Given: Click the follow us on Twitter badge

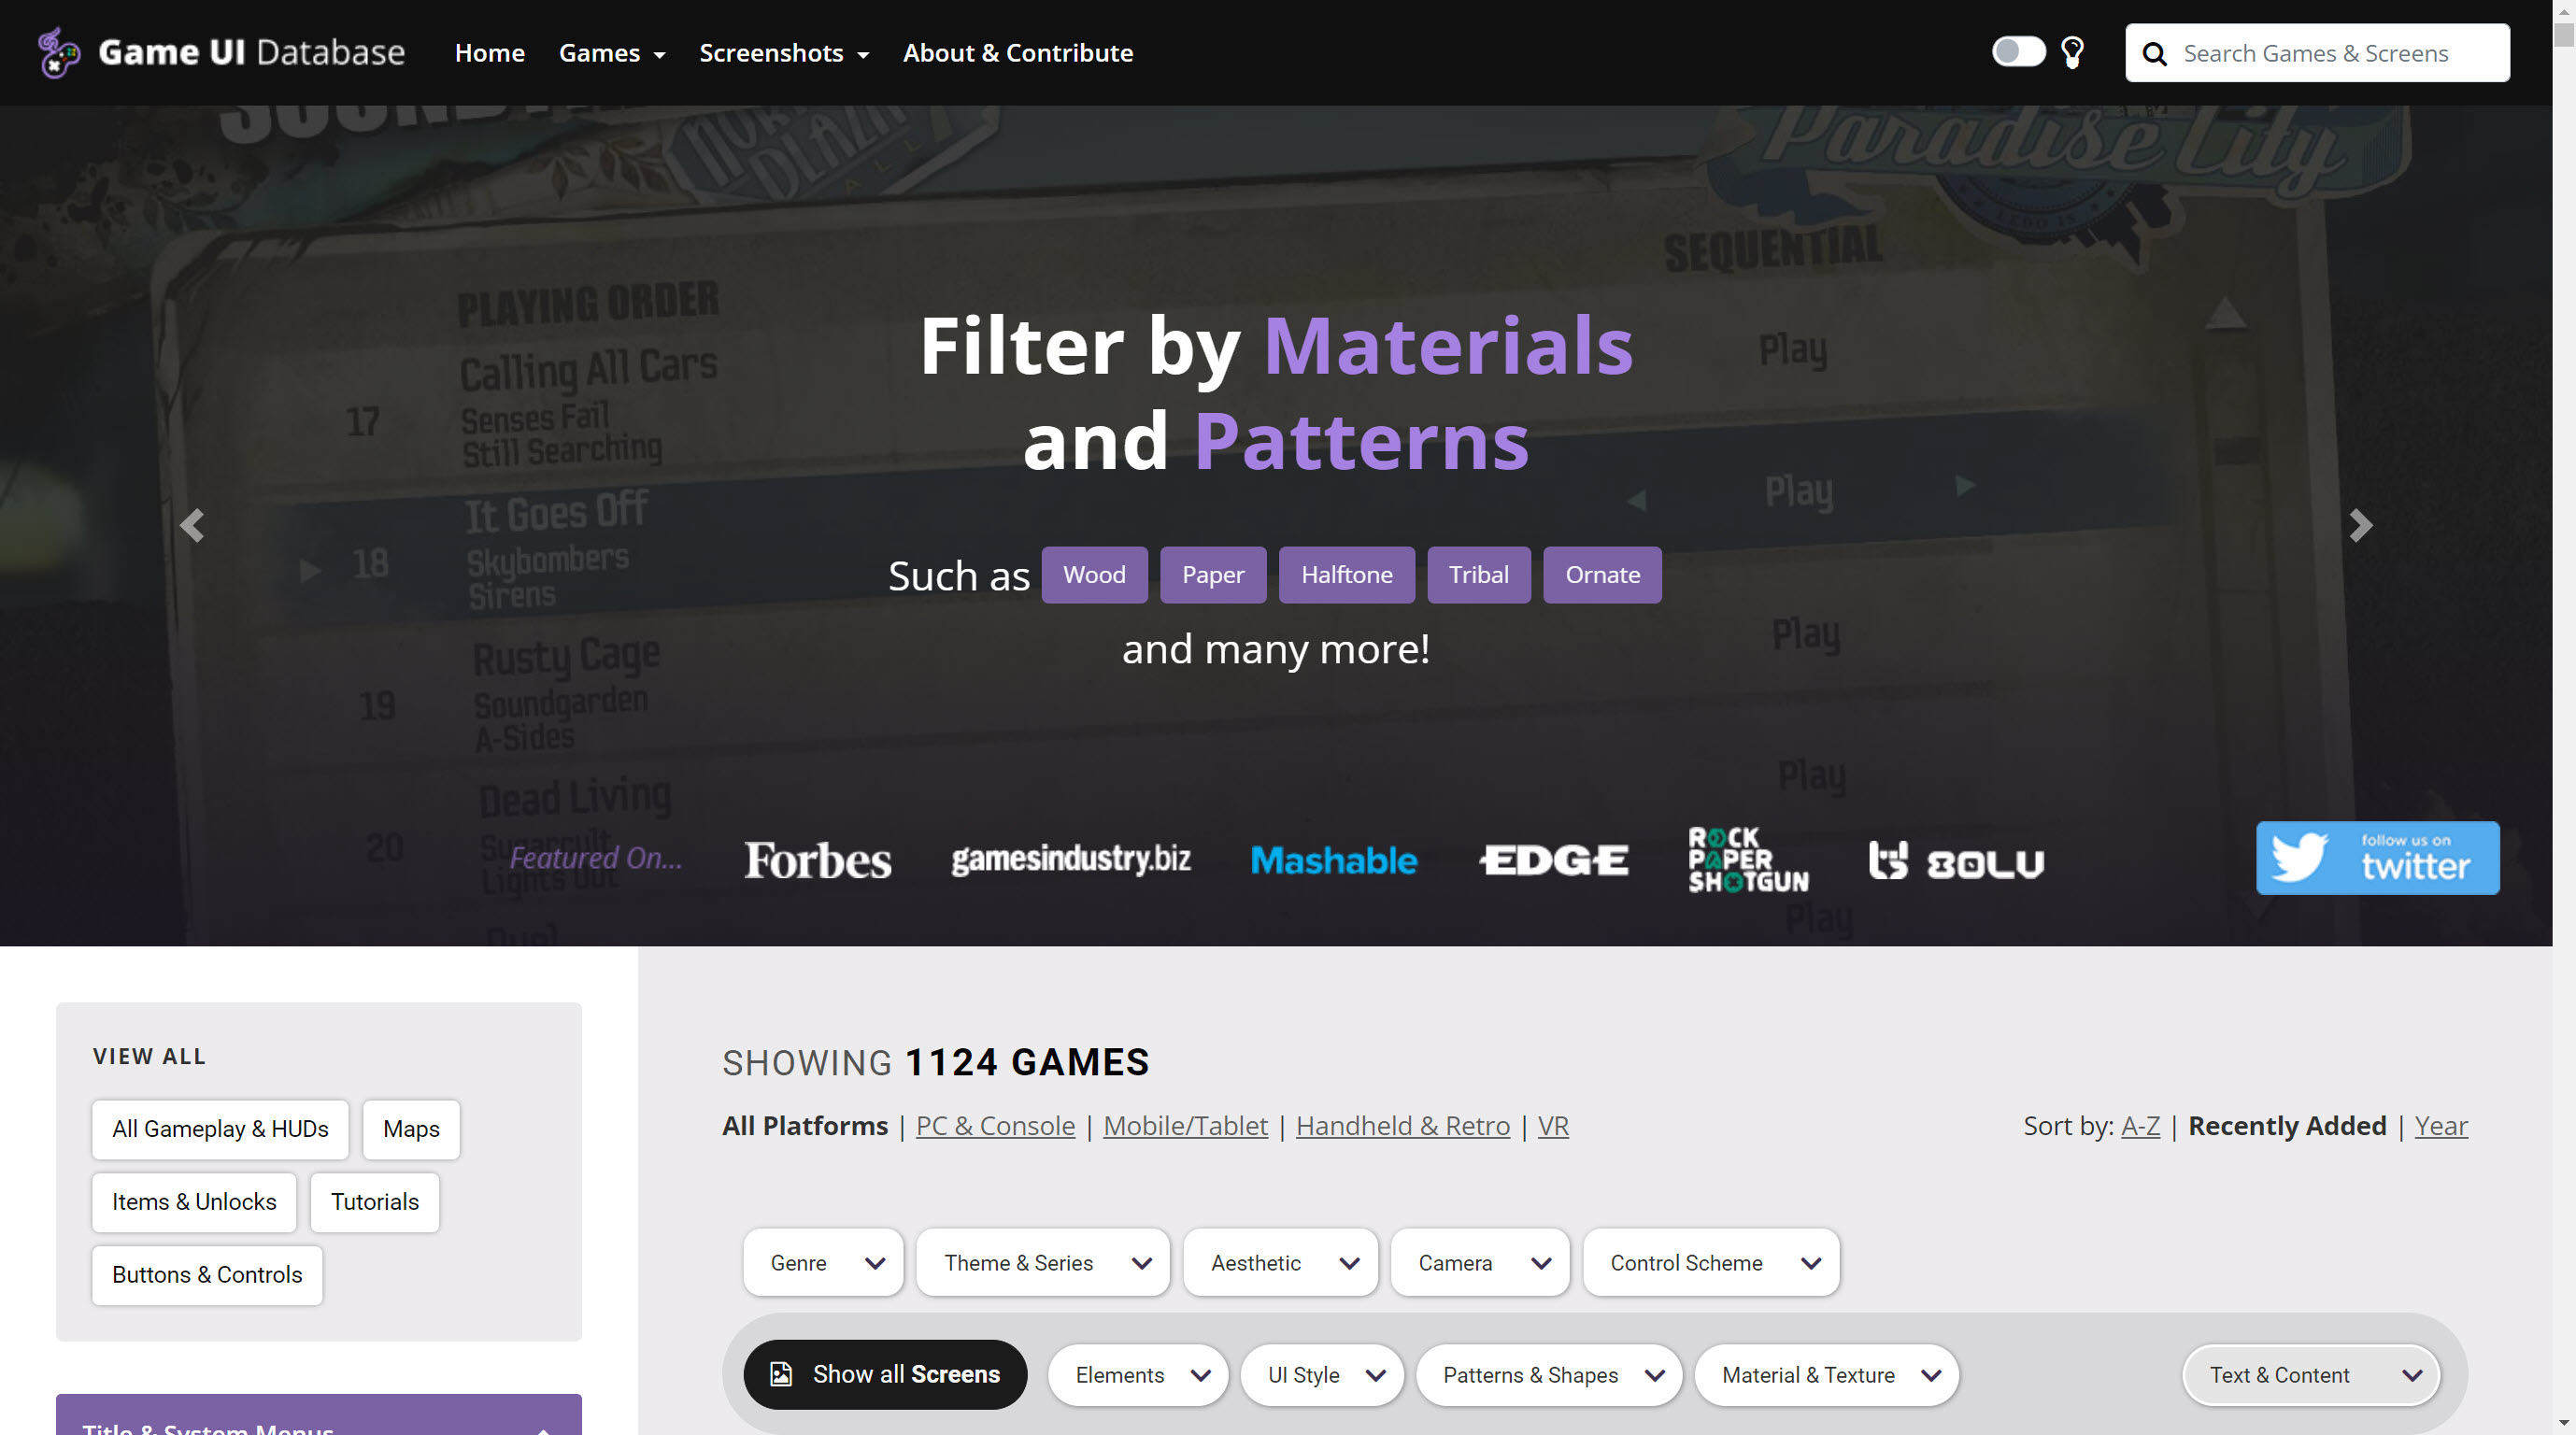Looking at the screenshot, I should pos(2377,858).
